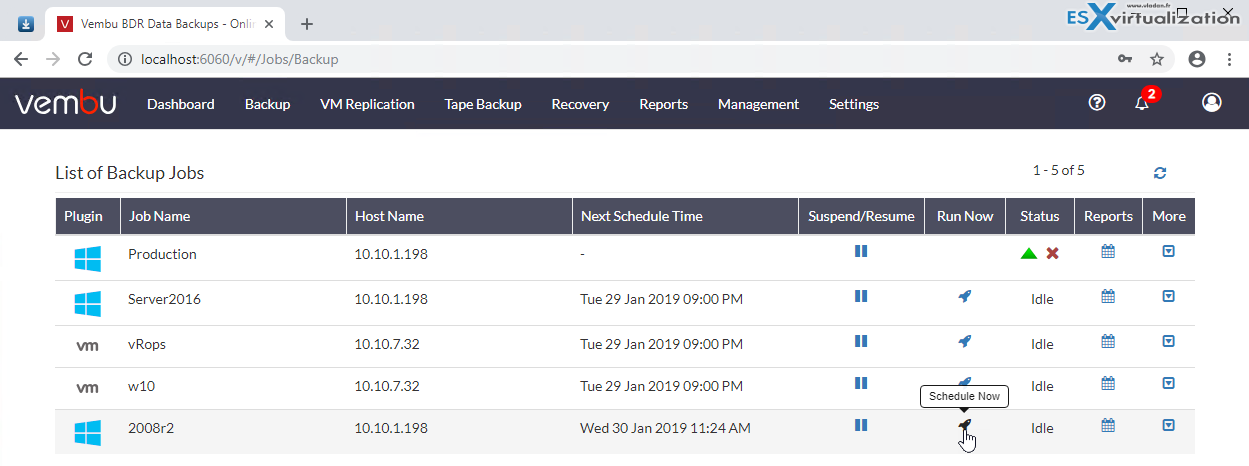Expand More options for vRops job

(1168, 341)
